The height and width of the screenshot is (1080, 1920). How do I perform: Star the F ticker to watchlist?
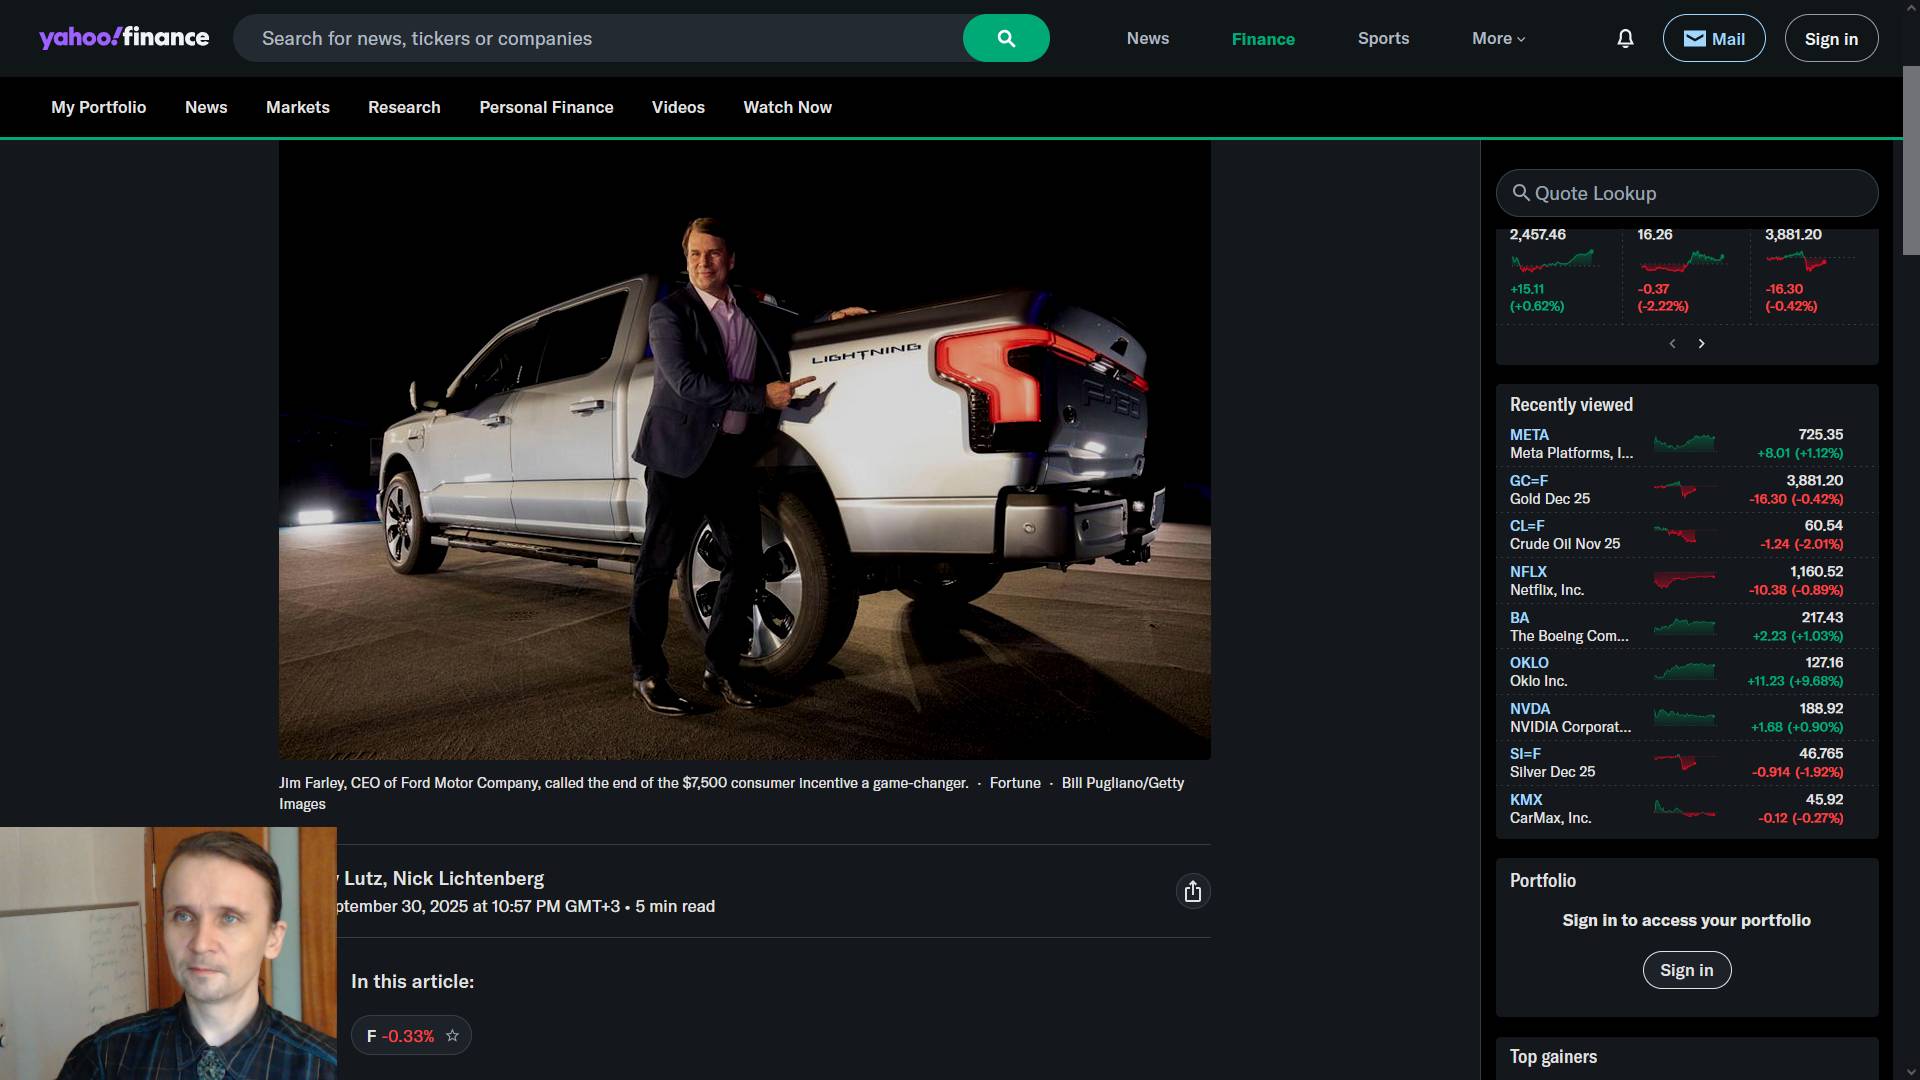coord(452,1035)
